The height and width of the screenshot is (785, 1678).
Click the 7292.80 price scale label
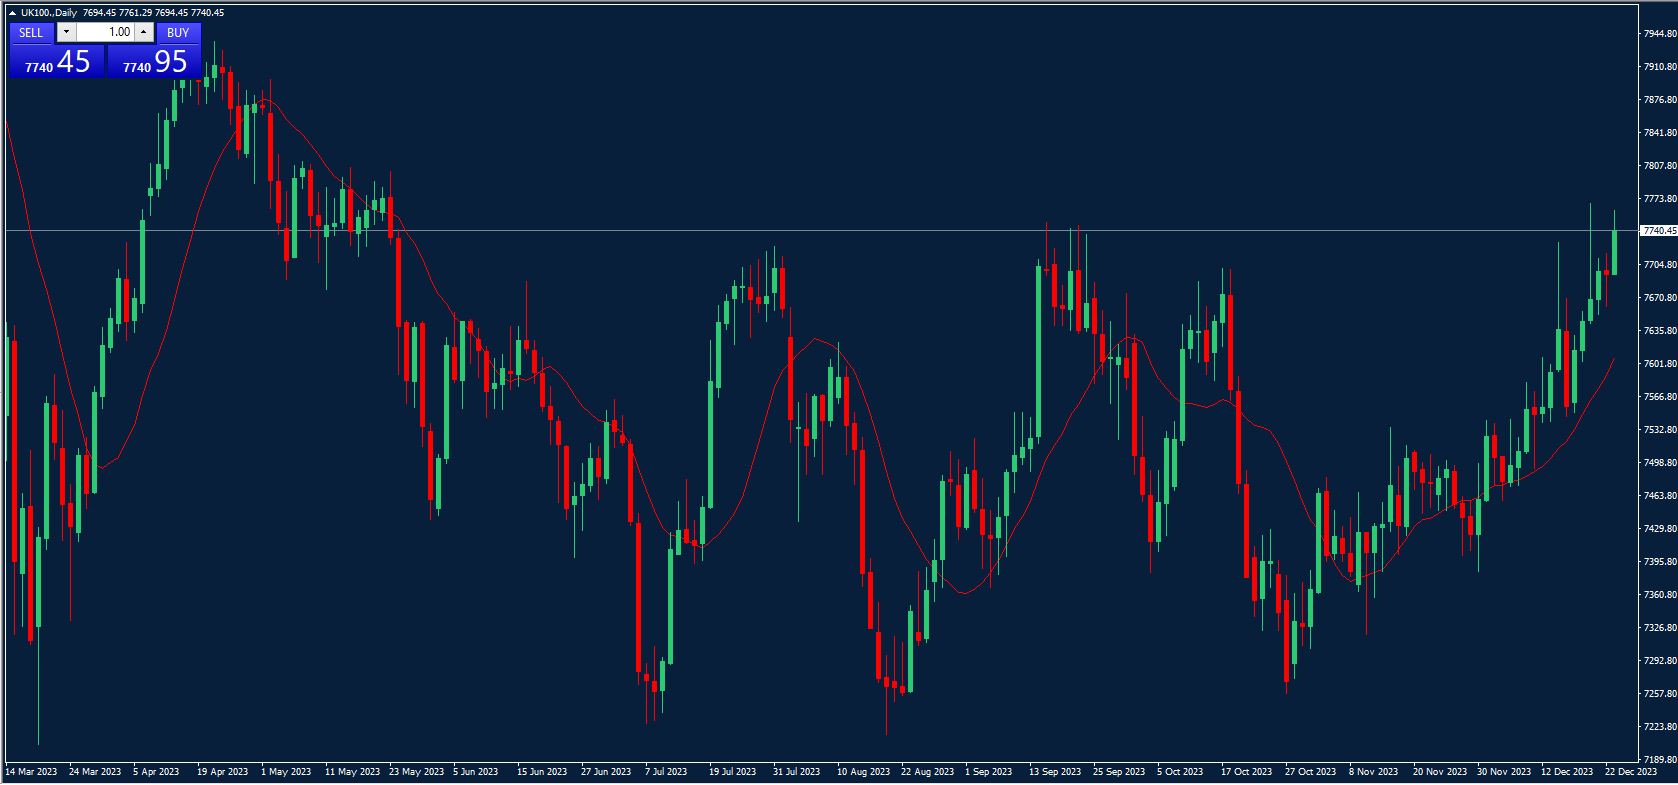(x=1660, y=661)
